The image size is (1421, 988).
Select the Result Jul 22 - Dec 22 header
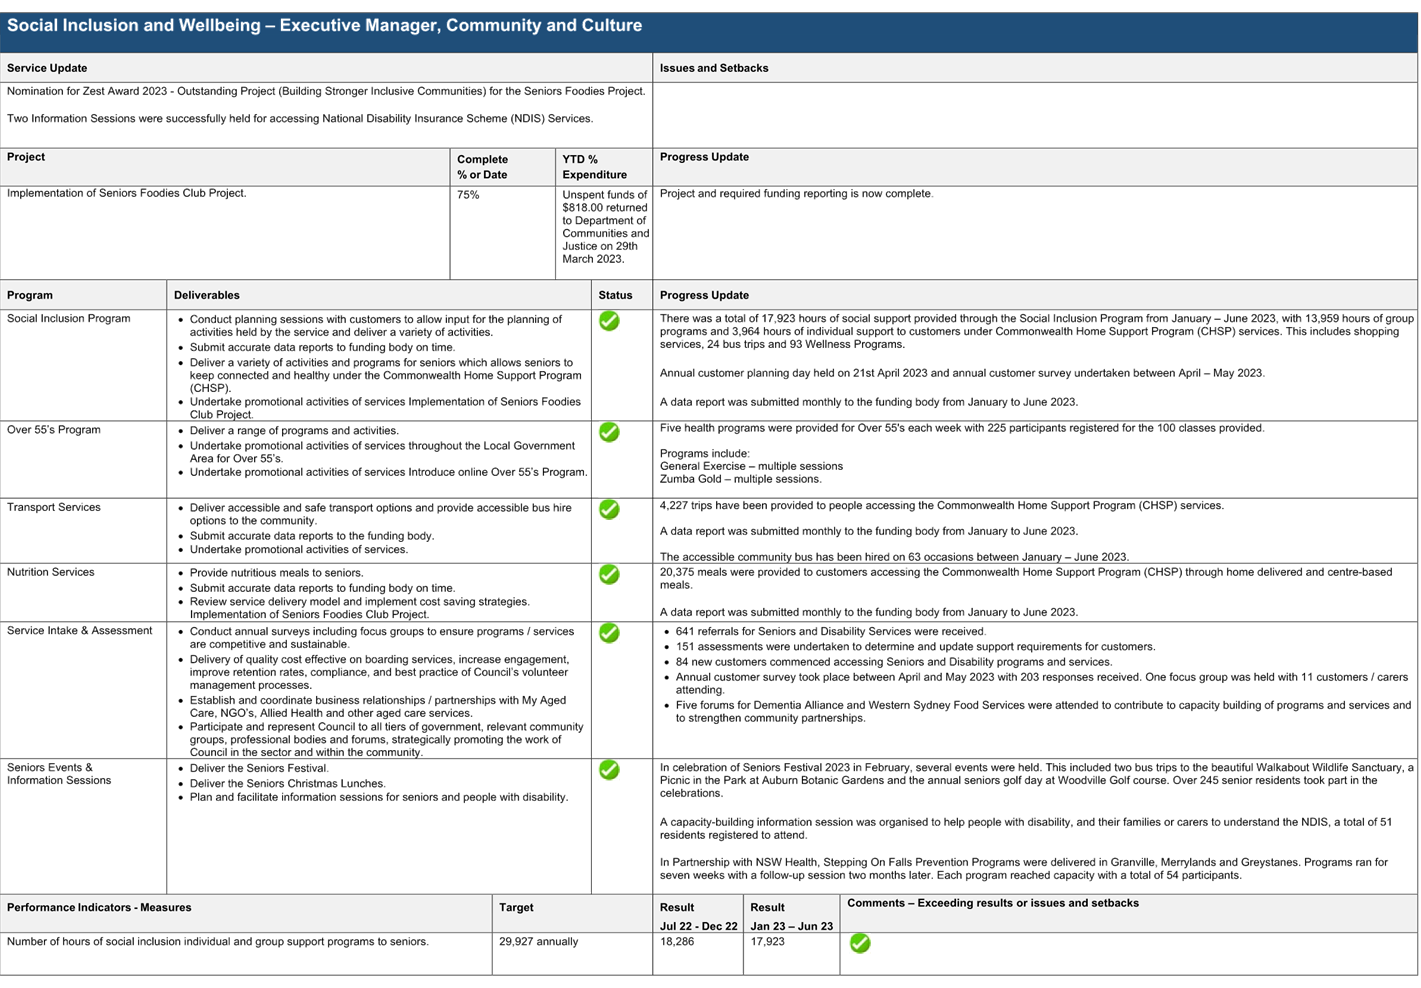[x=698, y=917]
